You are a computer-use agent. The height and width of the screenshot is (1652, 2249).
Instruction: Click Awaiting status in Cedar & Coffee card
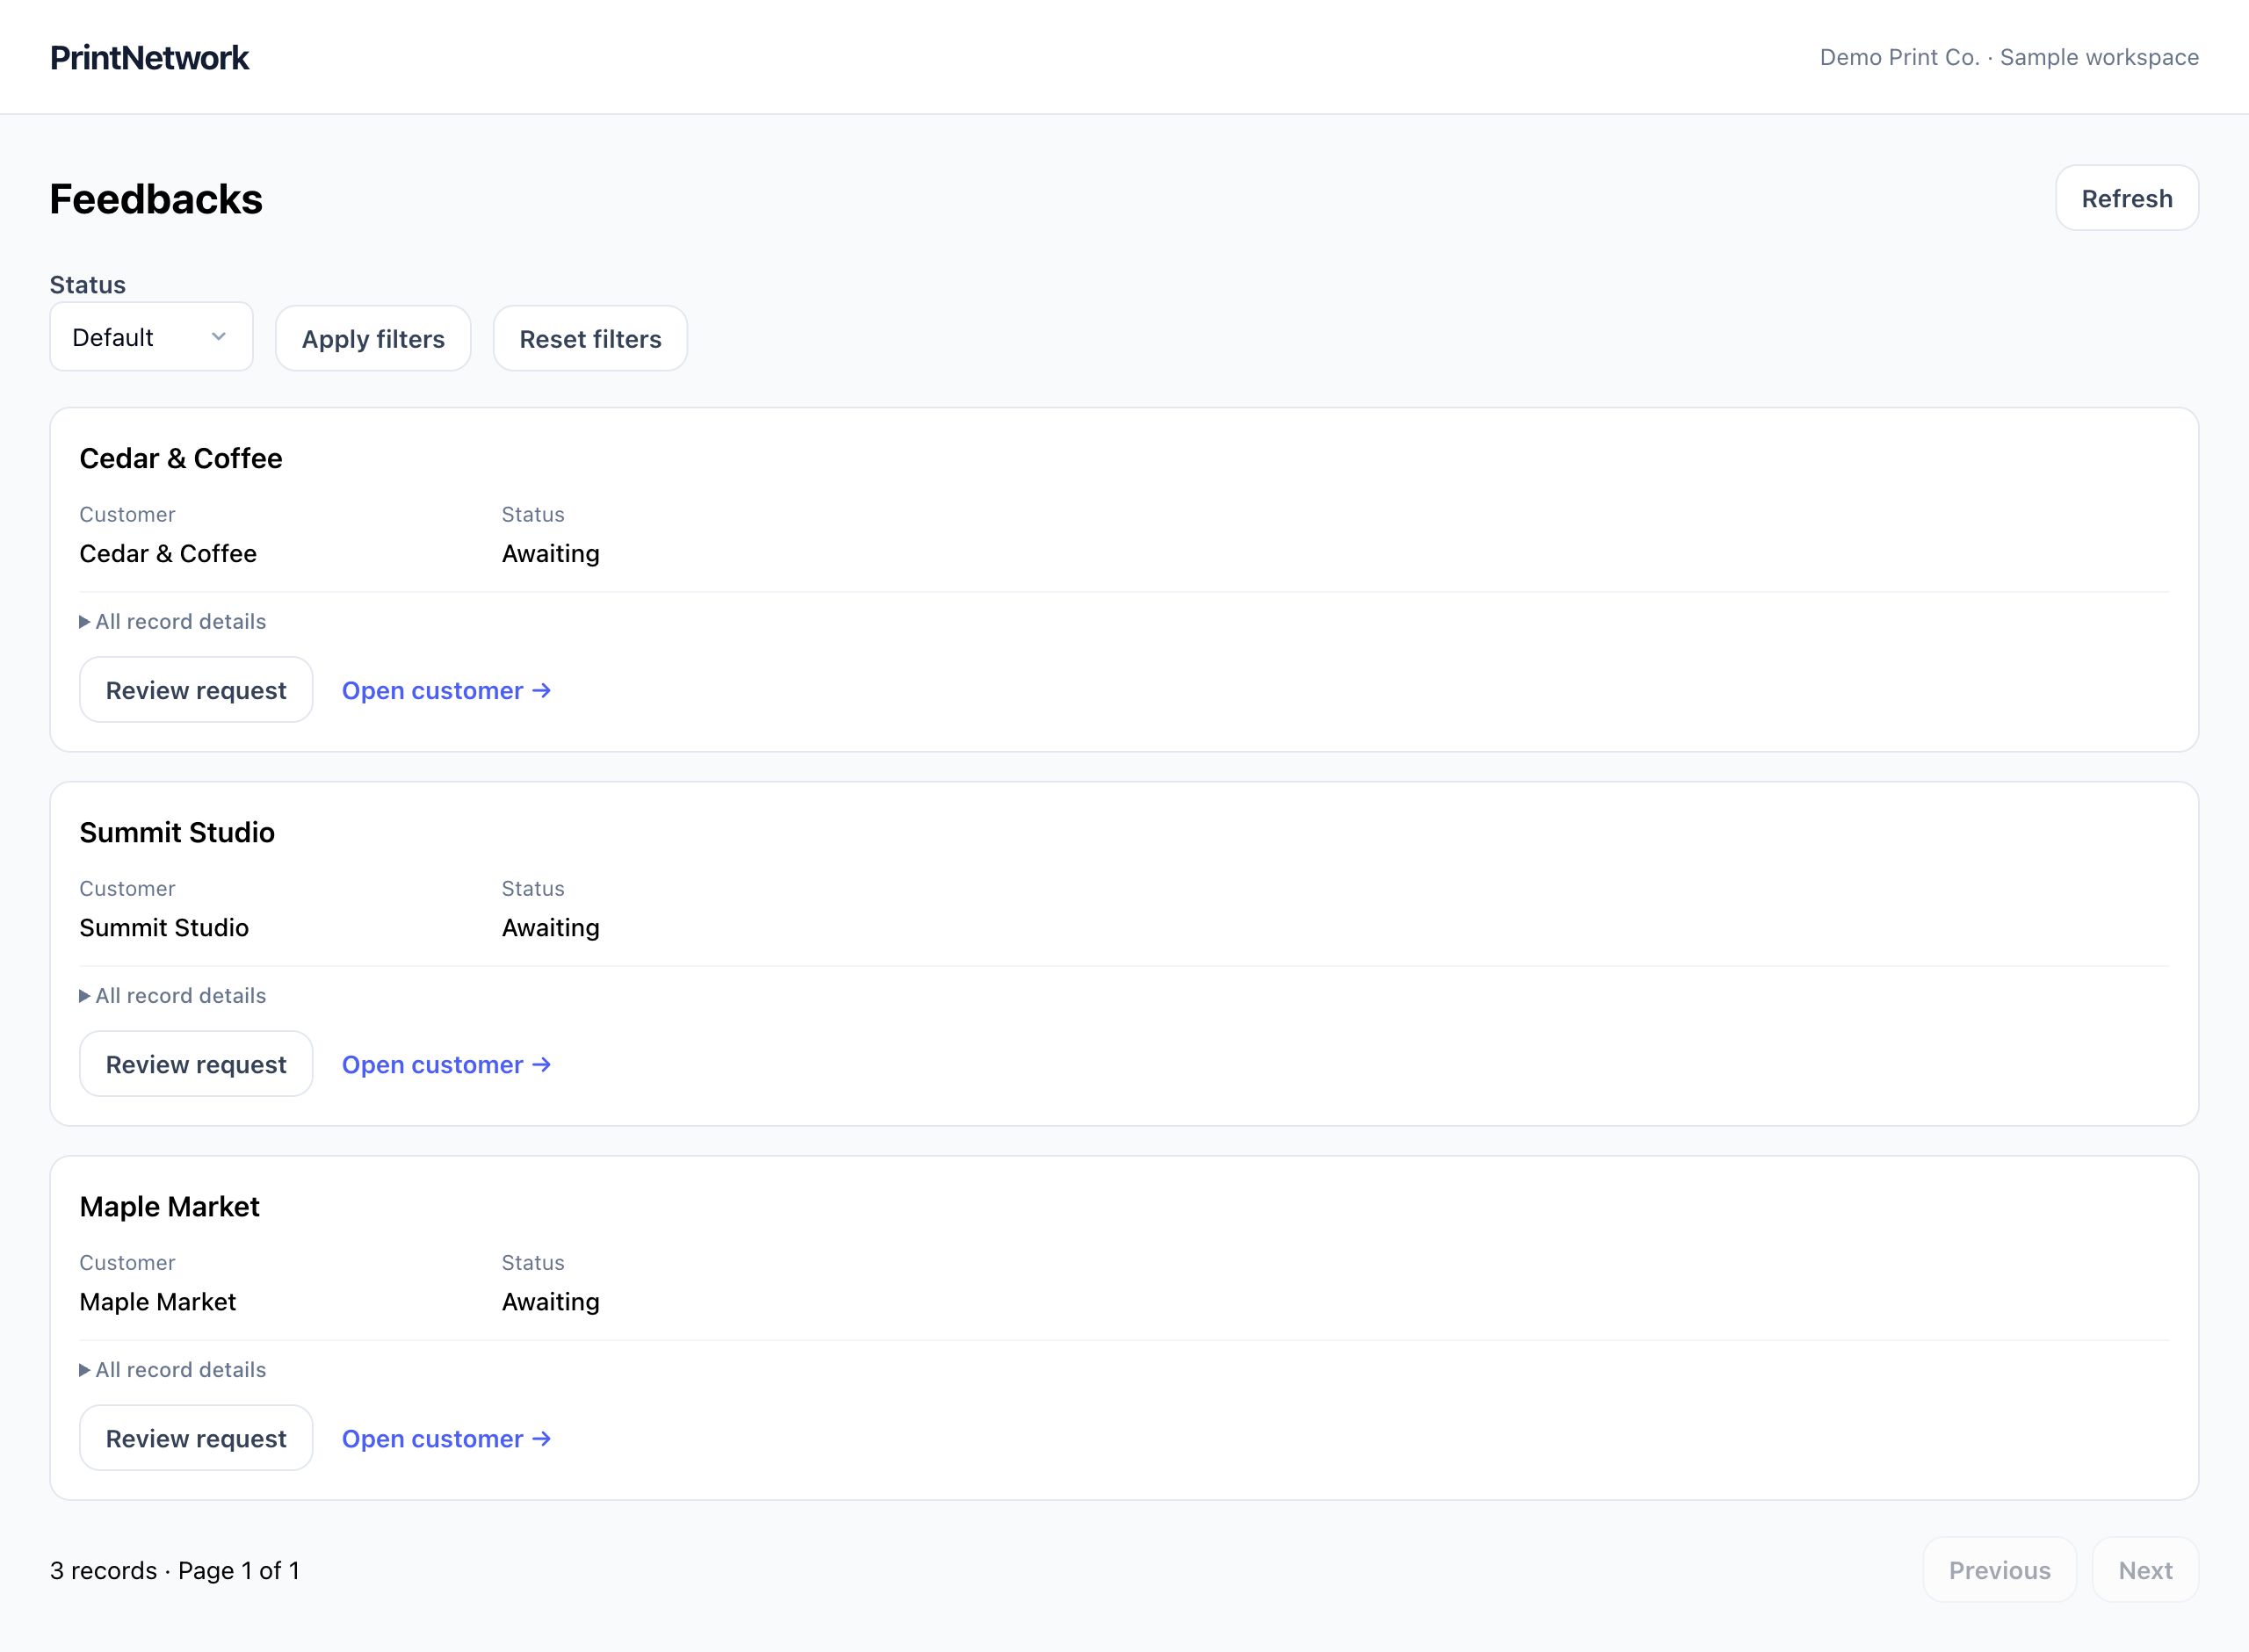point(550,553)
